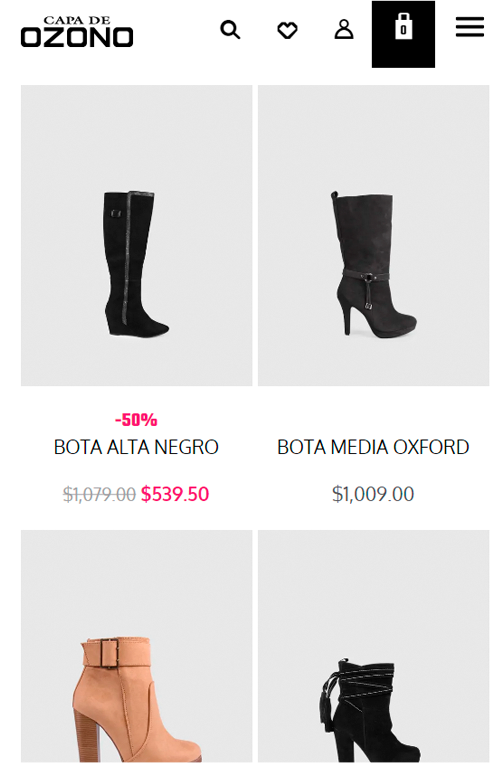Viewport: 504px width, 763px height.
Task: Click the zero item count on the bag
Action: pos(403,30)
